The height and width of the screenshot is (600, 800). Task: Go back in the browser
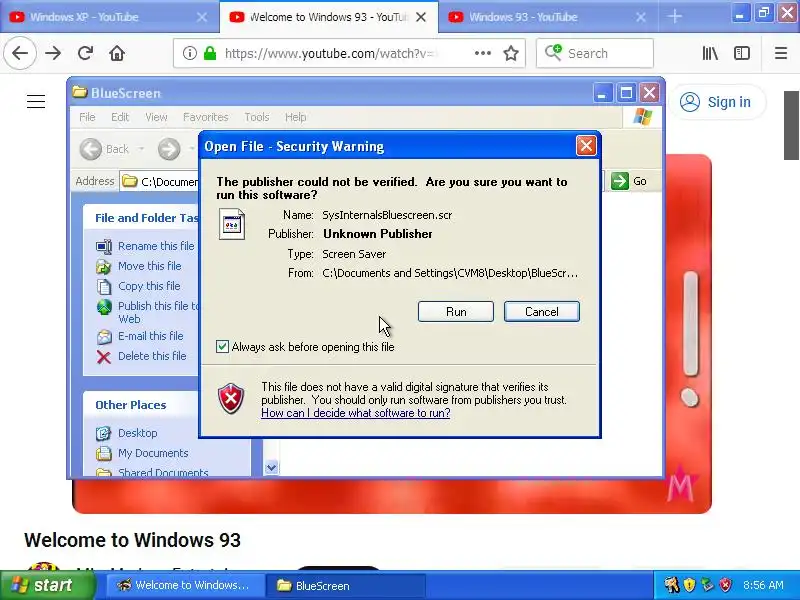[20, 53]
